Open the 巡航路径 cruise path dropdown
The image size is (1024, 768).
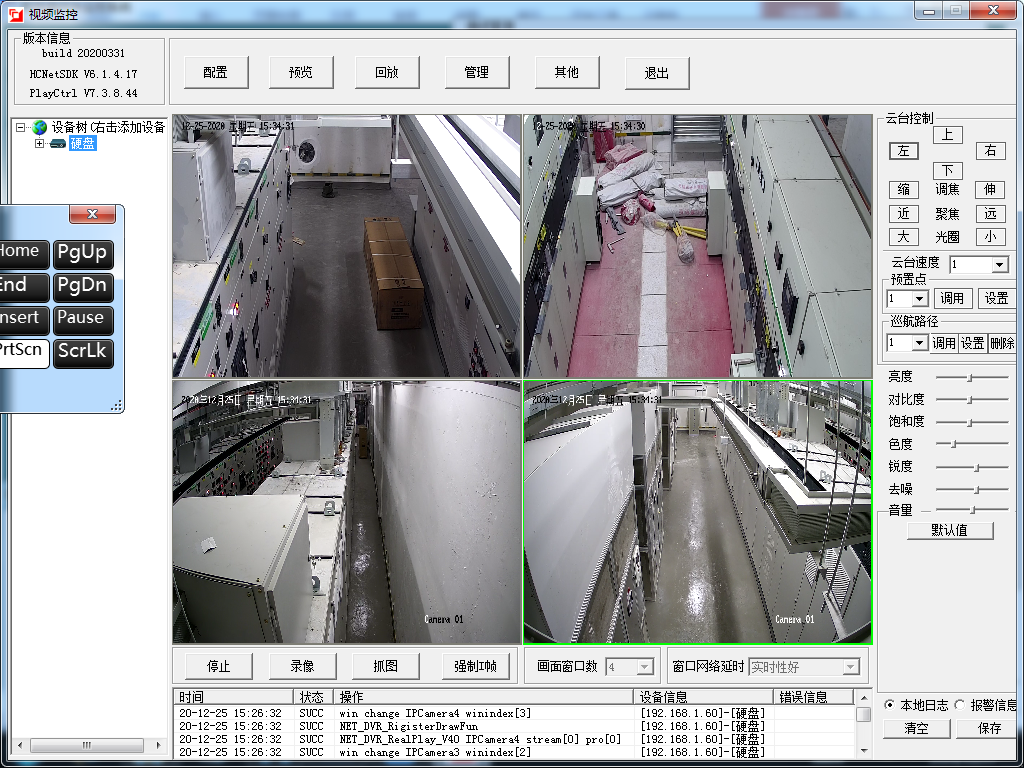(x=920, y=343)
